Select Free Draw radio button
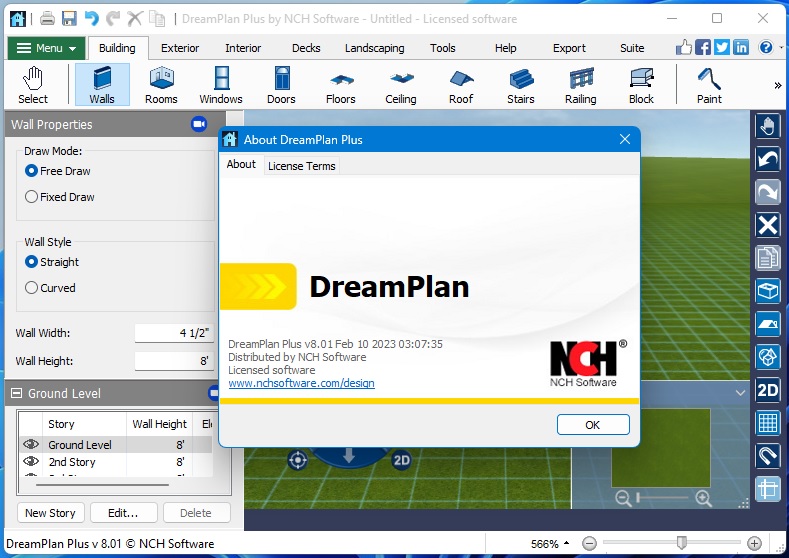Image resolution: width=789 pixels, height=558 pixels. (31, 171)
